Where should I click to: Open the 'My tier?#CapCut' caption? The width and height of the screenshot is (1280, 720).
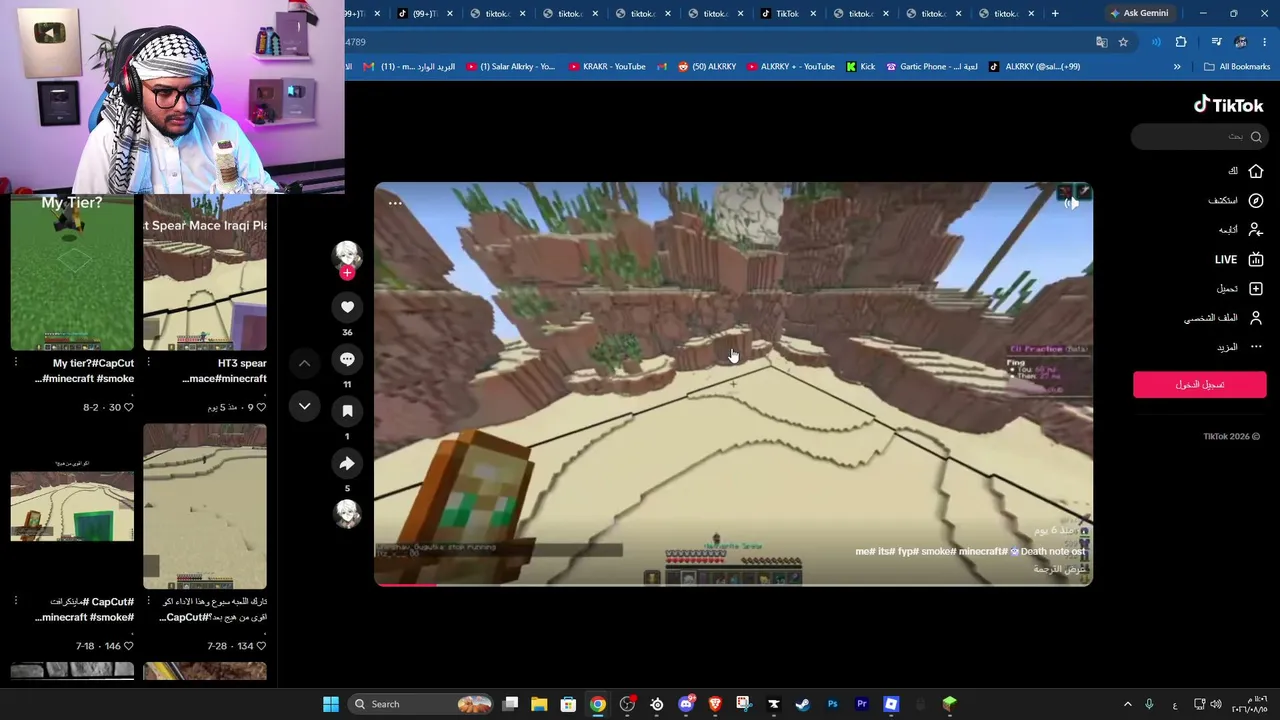[x=84, y=371]
